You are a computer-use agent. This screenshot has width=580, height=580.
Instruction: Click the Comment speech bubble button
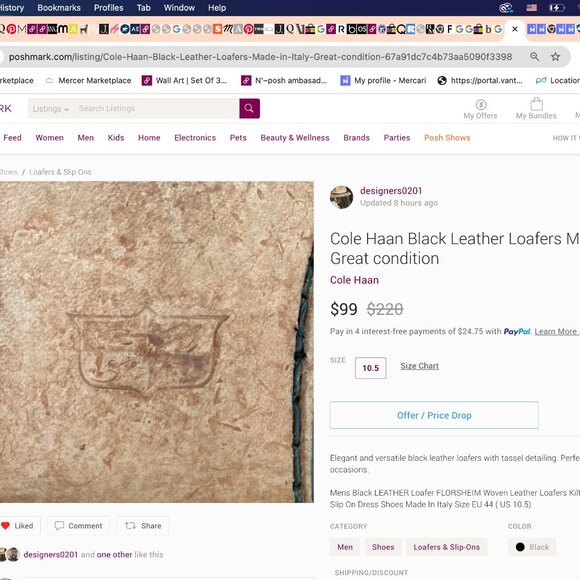pos(78,526)
